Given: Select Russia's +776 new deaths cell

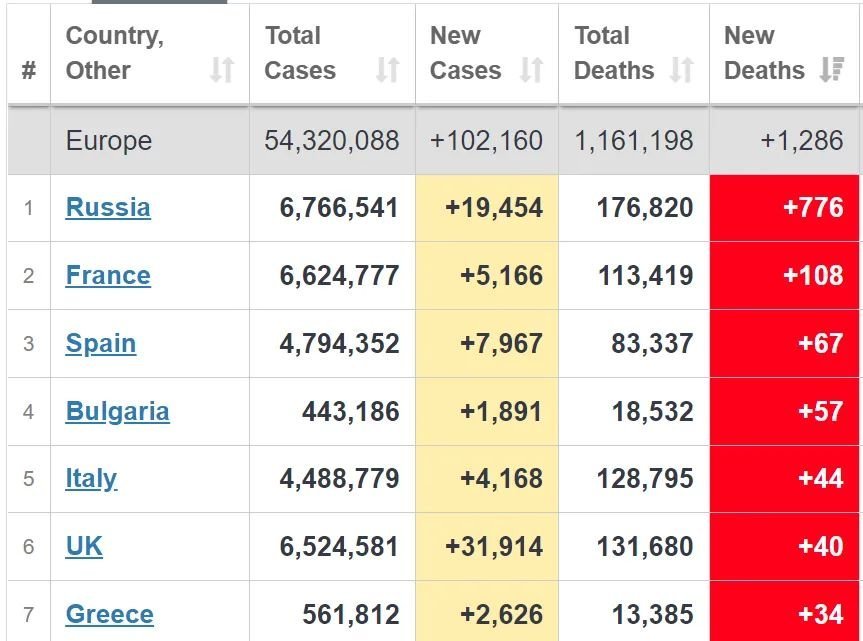Looking at the screenshot, I should [x=784, y=208].
